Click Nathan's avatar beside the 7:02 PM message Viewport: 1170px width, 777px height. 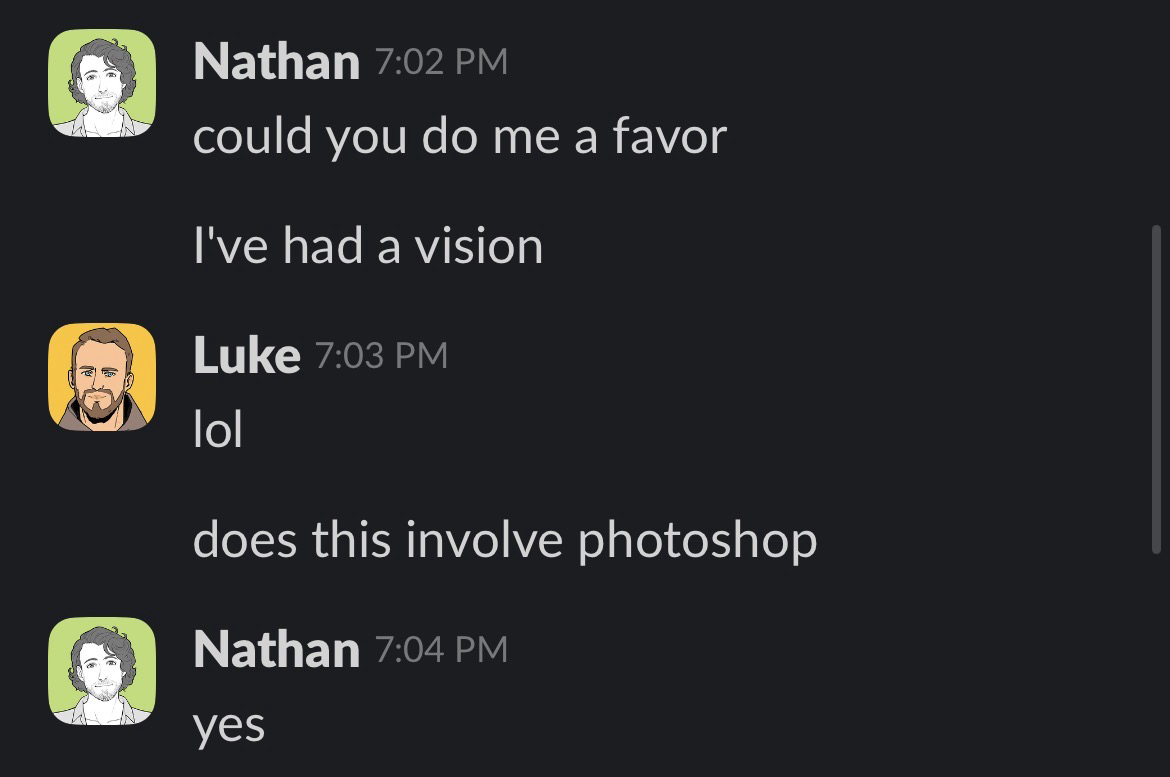coord(102,83)
